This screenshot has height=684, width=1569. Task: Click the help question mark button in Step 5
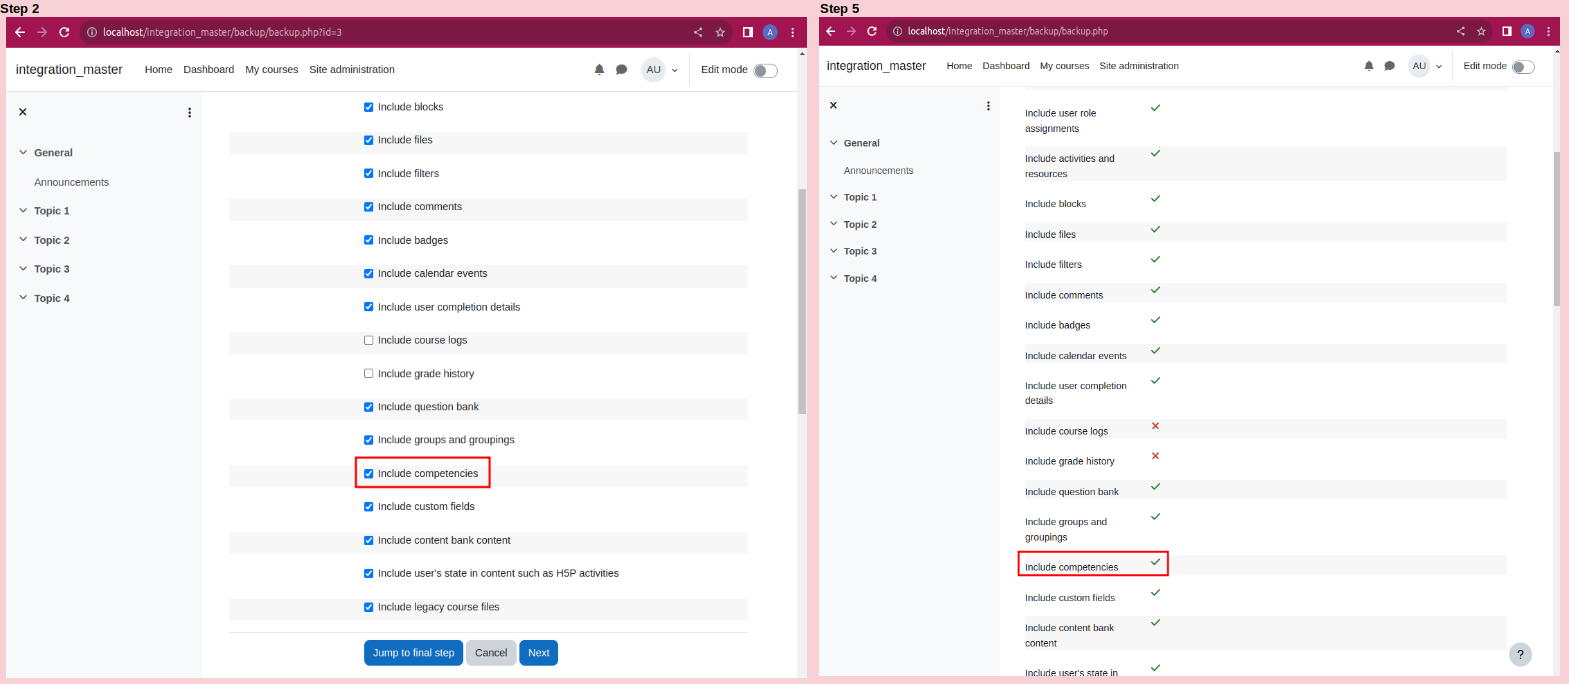(1520, 654)
